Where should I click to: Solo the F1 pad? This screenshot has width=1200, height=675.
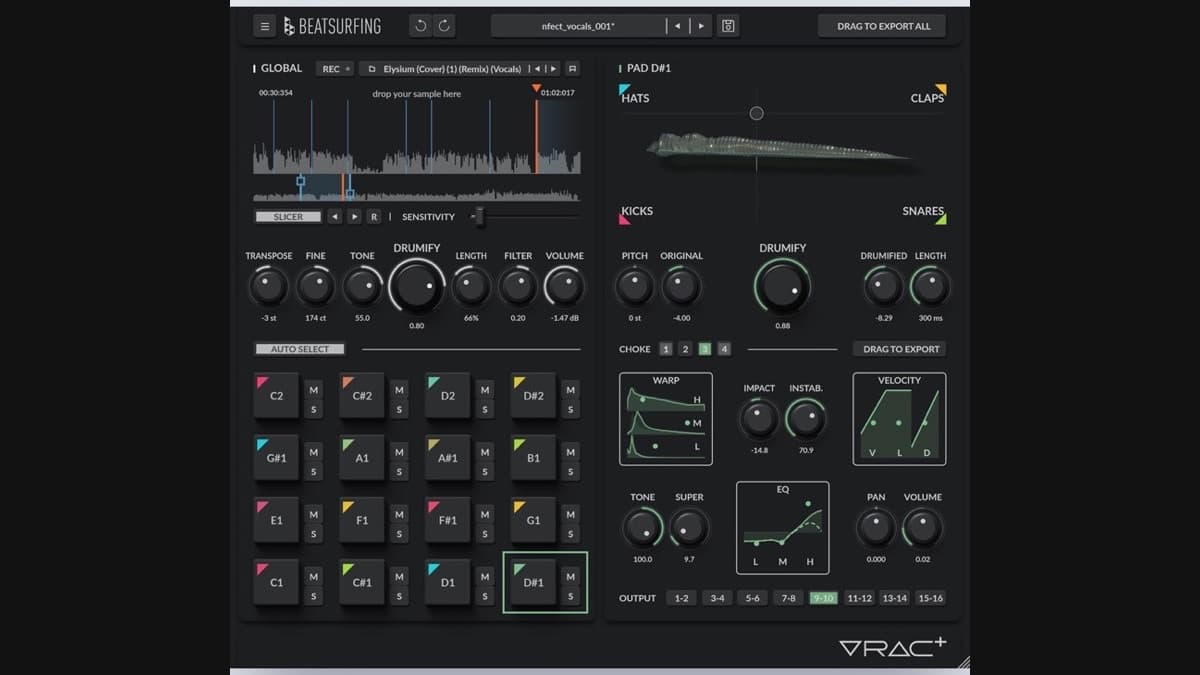399,534
